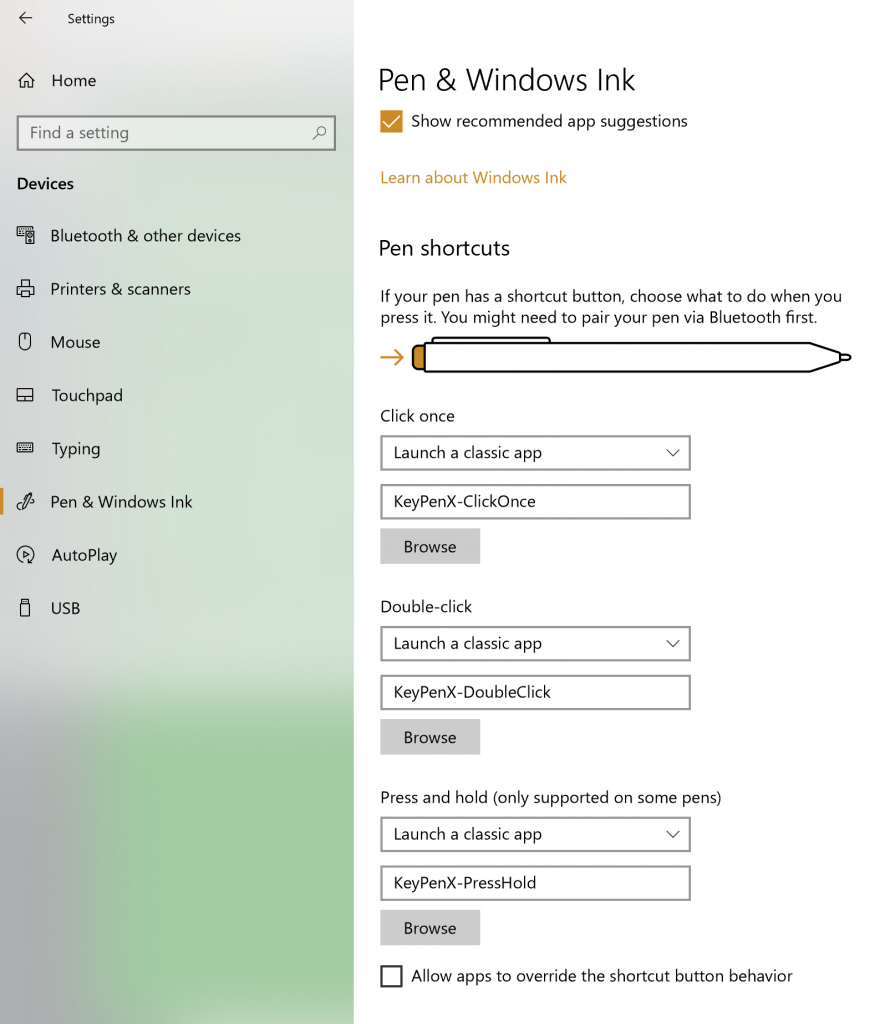The width and height of the screenshot is (885, 1024).
Task: Select Pen & Windows Ink label
Action: pos(121,502)
